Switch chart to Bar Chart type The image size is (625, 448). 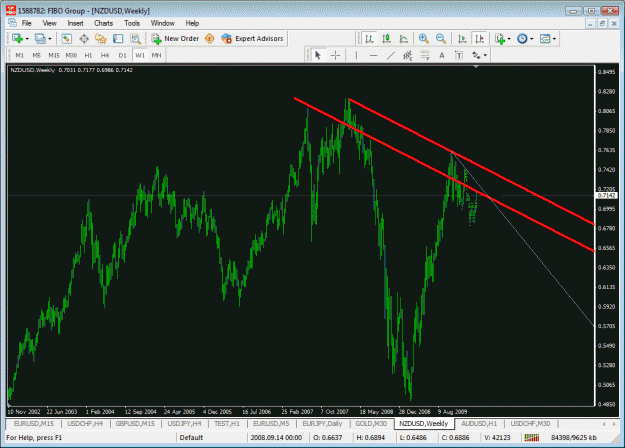pyautogui.click(x=369, y=39)
